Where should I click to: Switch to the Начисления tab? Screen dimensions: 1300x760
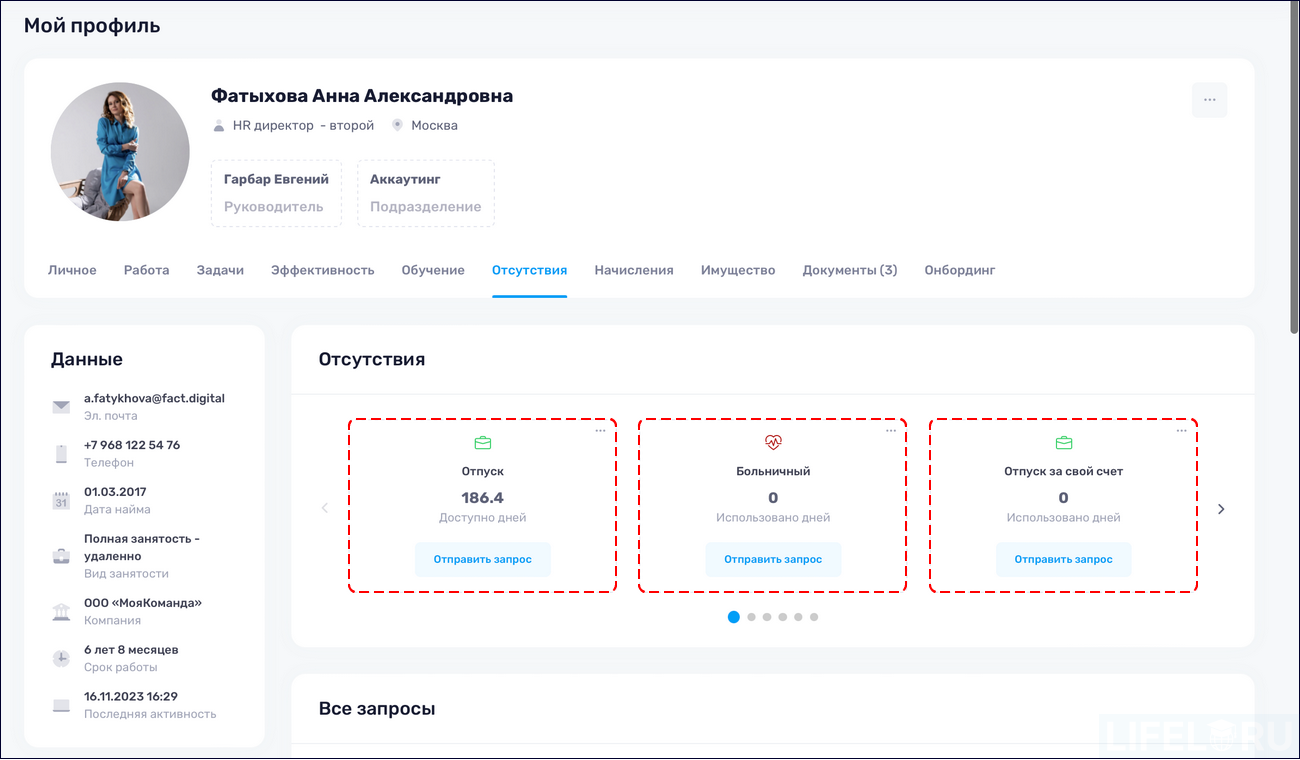[x=634, y=269]
